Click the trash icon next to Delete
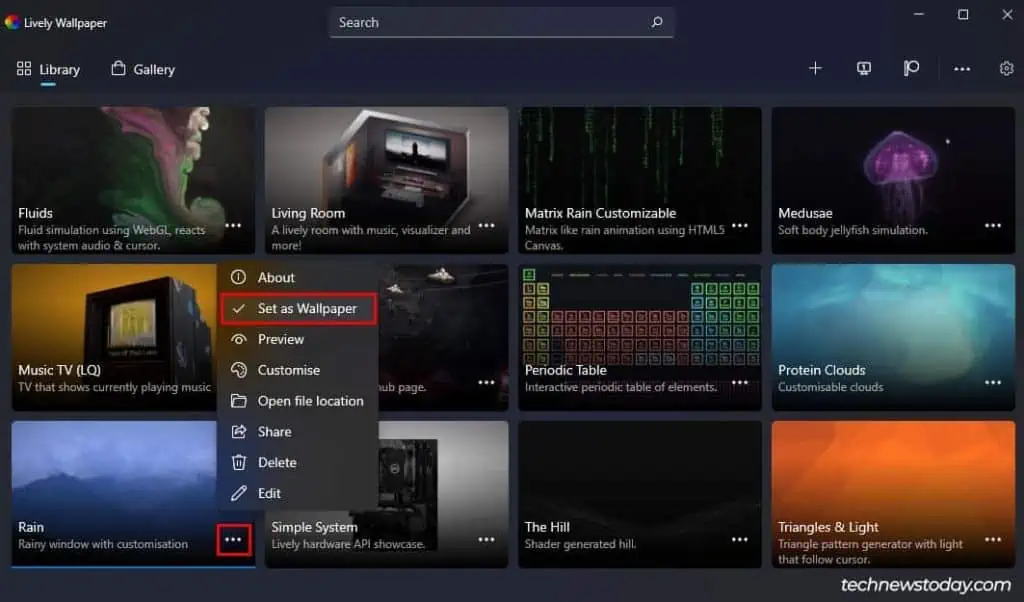The width and height of the screenshot is (1024, 602). pyautogui.click(x=239, y=462)
